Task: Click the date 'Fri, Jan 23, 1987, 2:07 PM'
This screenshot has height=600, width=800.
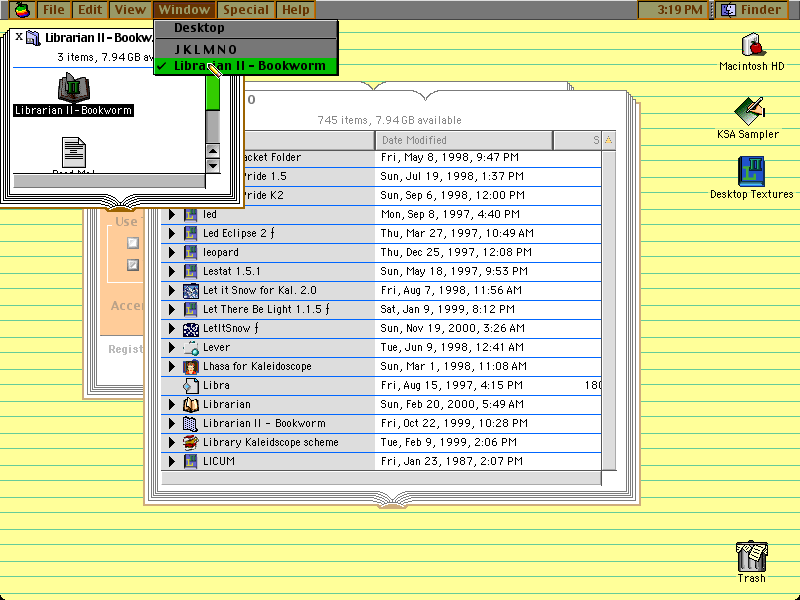Action: (x=452, y=461)
